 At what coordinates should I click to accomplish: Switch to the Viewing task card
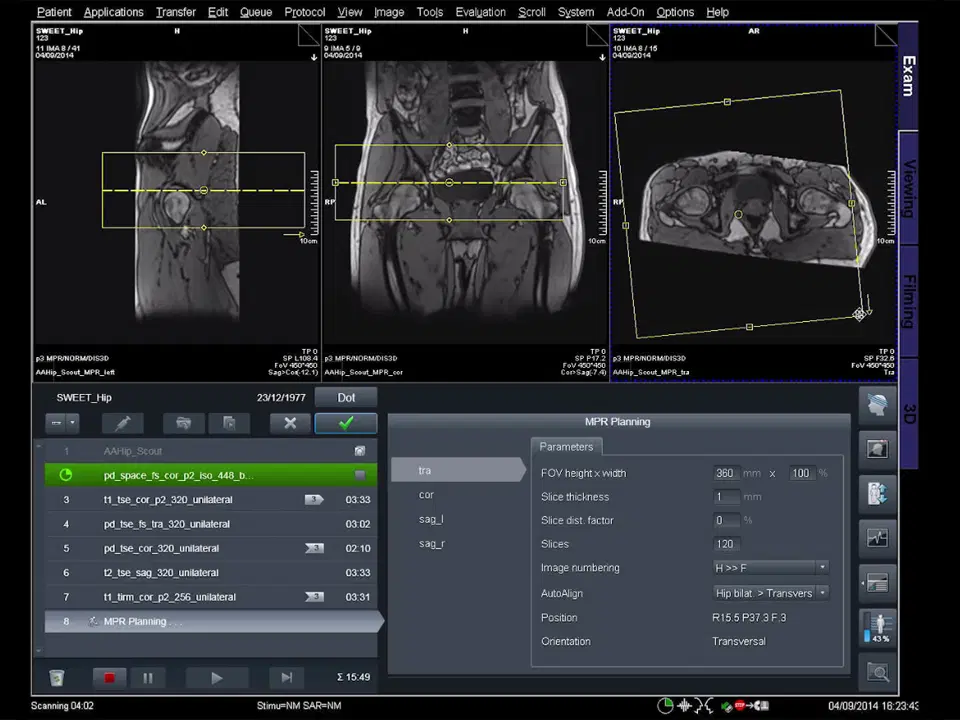point(908,187)
